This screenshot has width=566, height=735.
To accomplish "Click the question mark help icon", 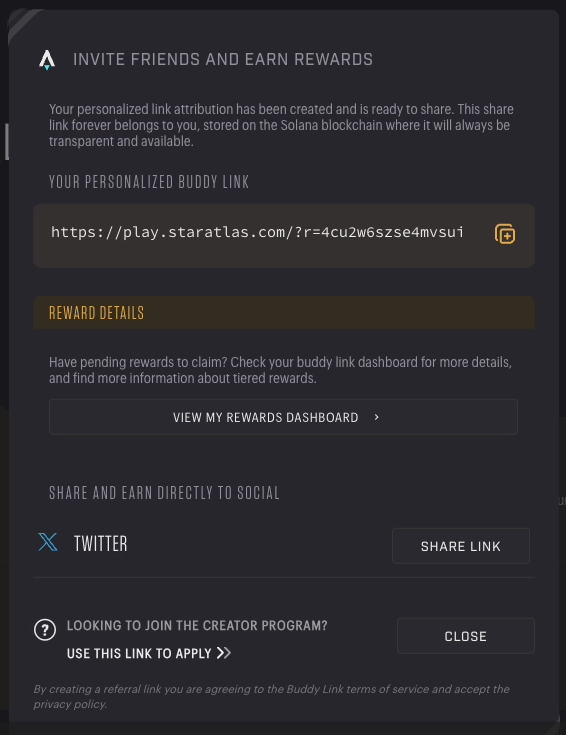I will point(45,630).
